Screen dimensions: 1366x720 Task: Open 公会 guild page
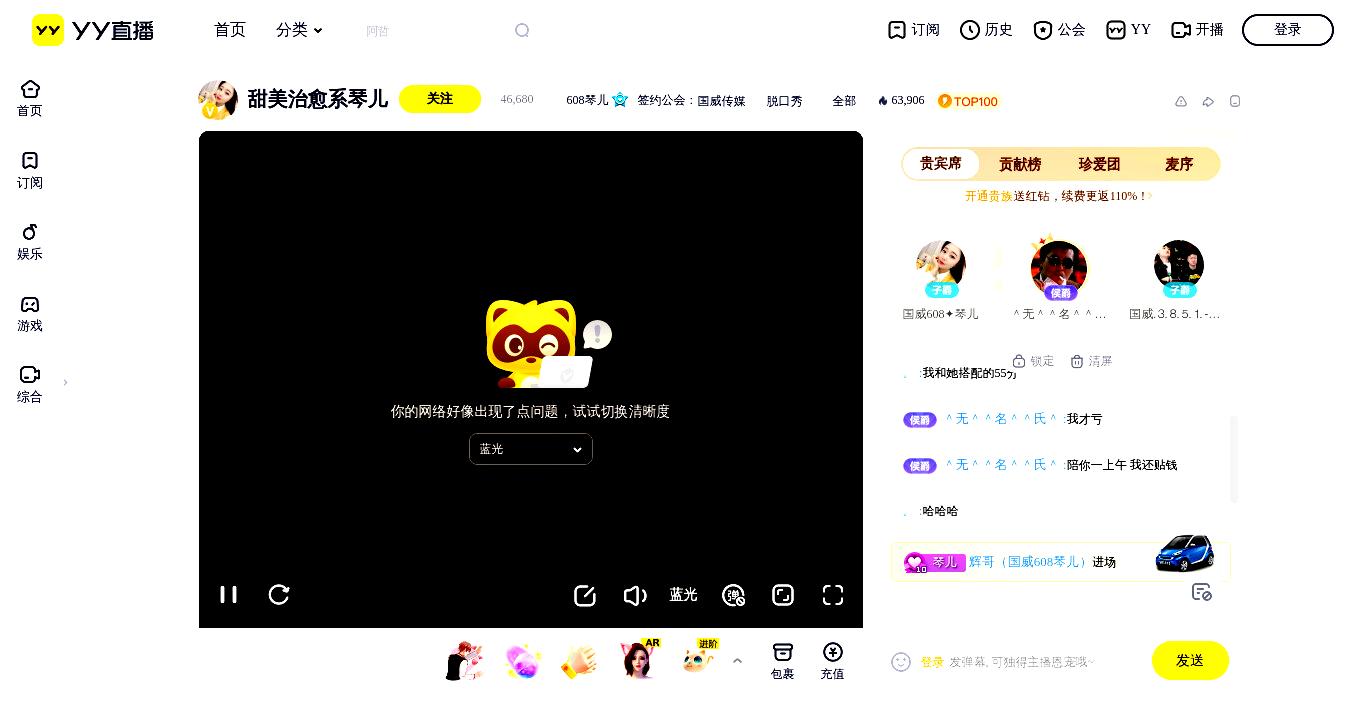[1059, 30]
